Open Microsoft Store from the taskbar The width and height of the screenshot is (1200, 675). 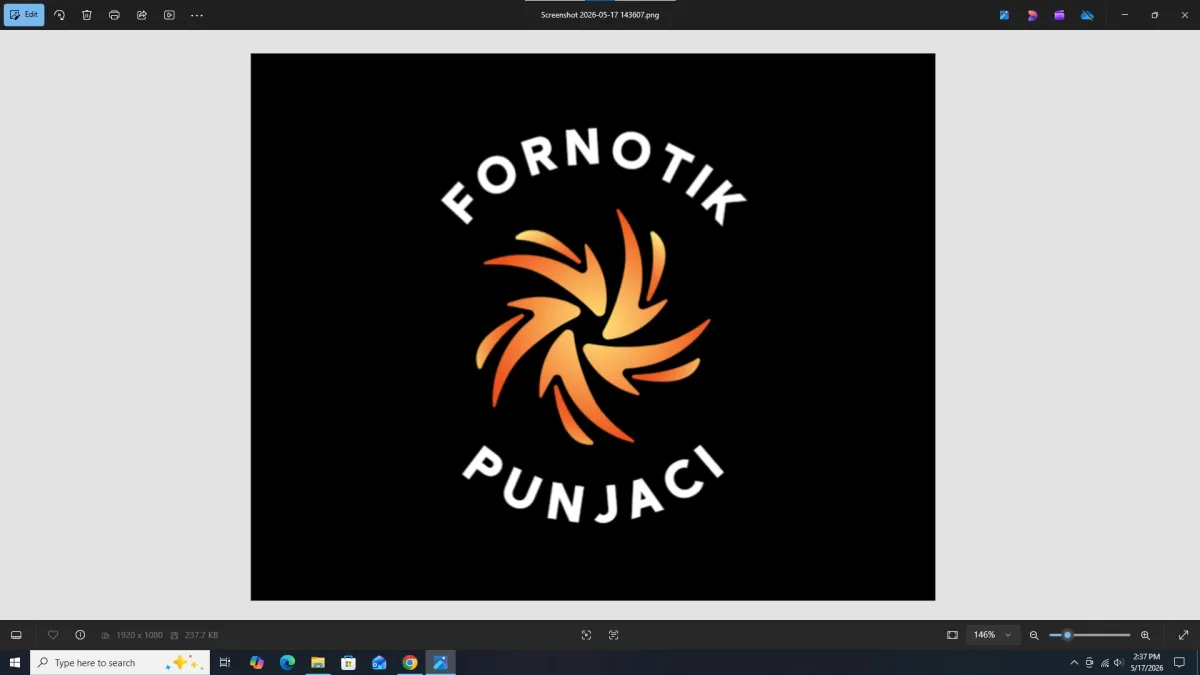[x=348, y=662]
